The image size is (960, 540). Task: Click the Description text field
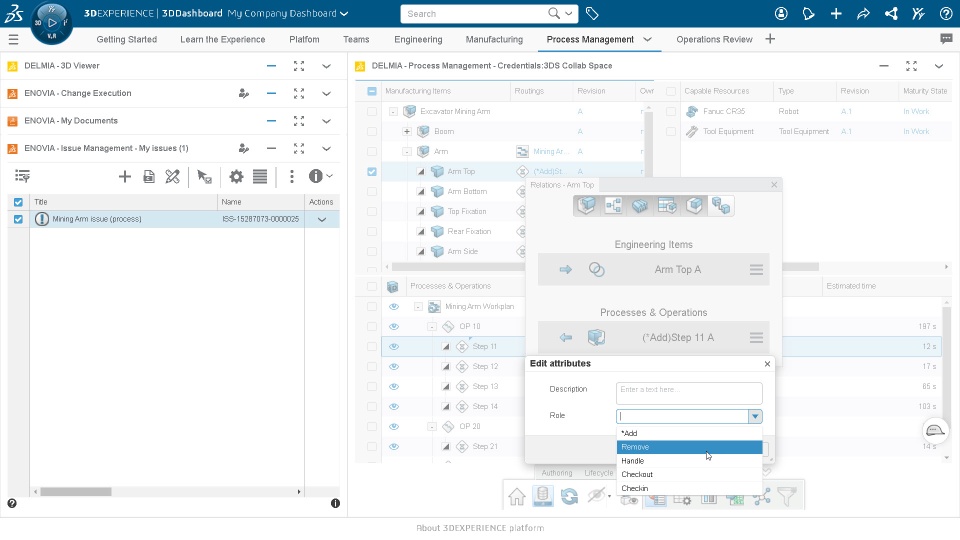(689, 393)
